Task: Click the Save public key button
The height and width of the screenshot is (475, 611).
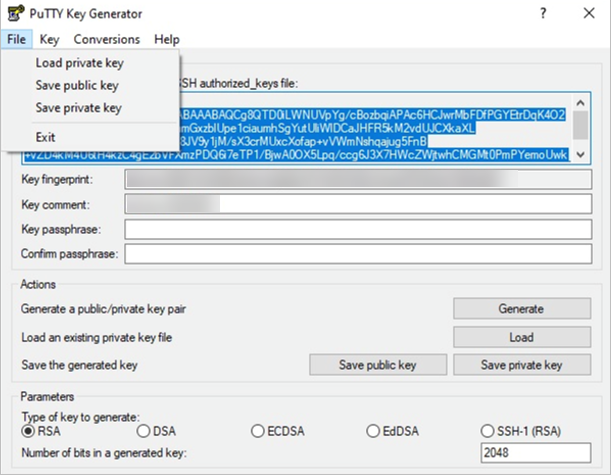Action: (x=378, y=365)
